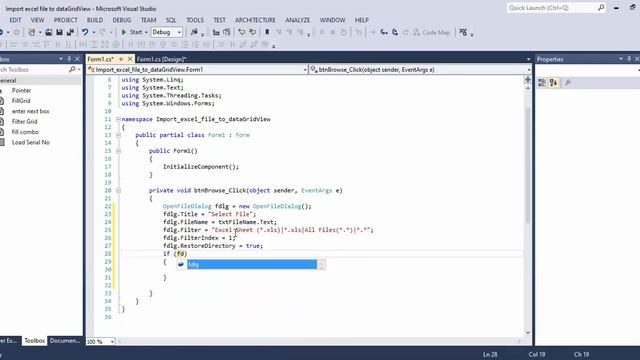This screenshot has width=640, height=360.
Task: Open the btnBrowse_Click member dropdown
Action: click(529, 70)
